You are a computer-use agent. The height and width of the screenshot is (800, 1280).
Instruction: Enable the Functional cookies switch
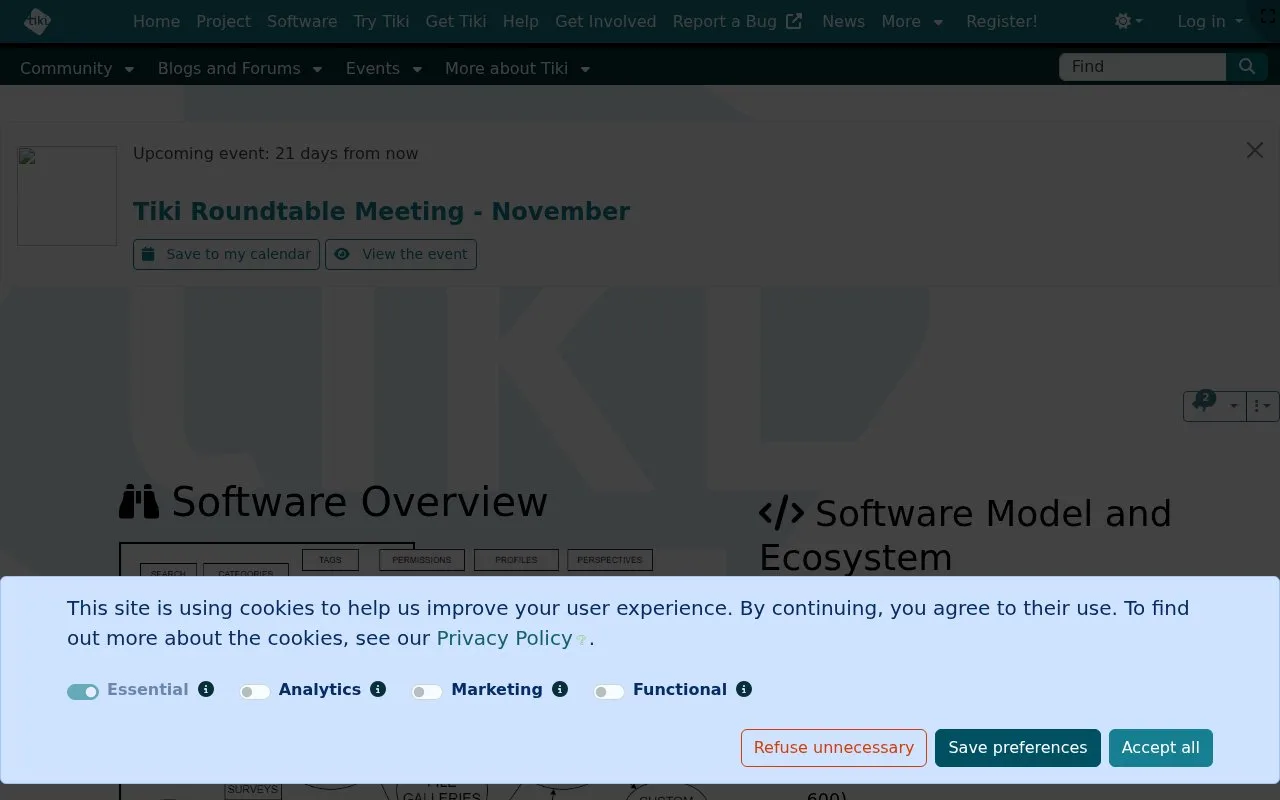point(609,691)
